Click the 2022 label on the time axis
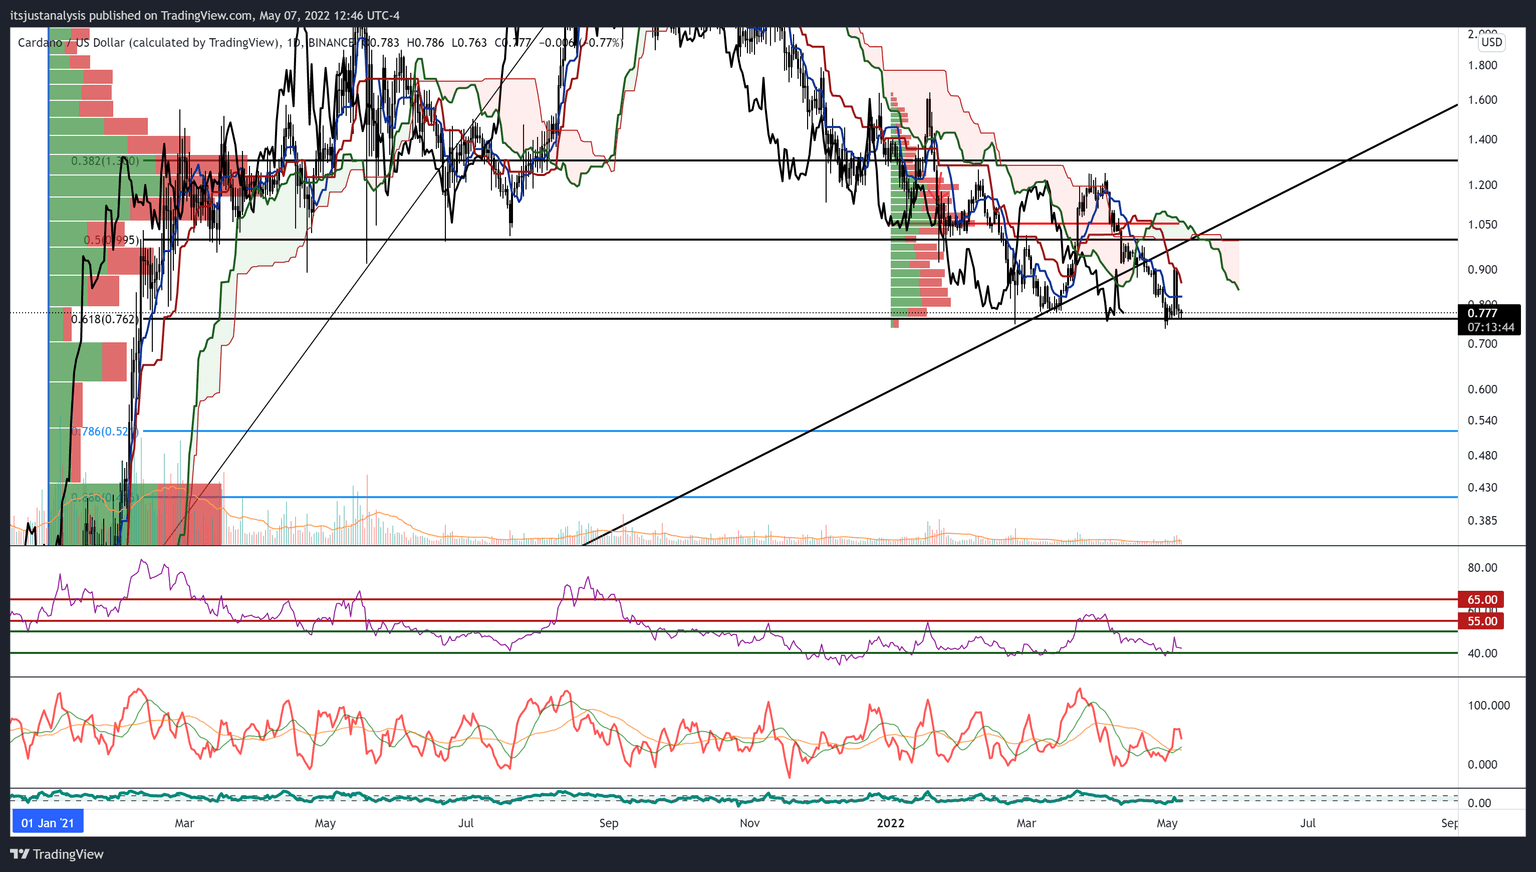Screen dimensions: 1536x872 pyautogui.click(x=890, y=823)
